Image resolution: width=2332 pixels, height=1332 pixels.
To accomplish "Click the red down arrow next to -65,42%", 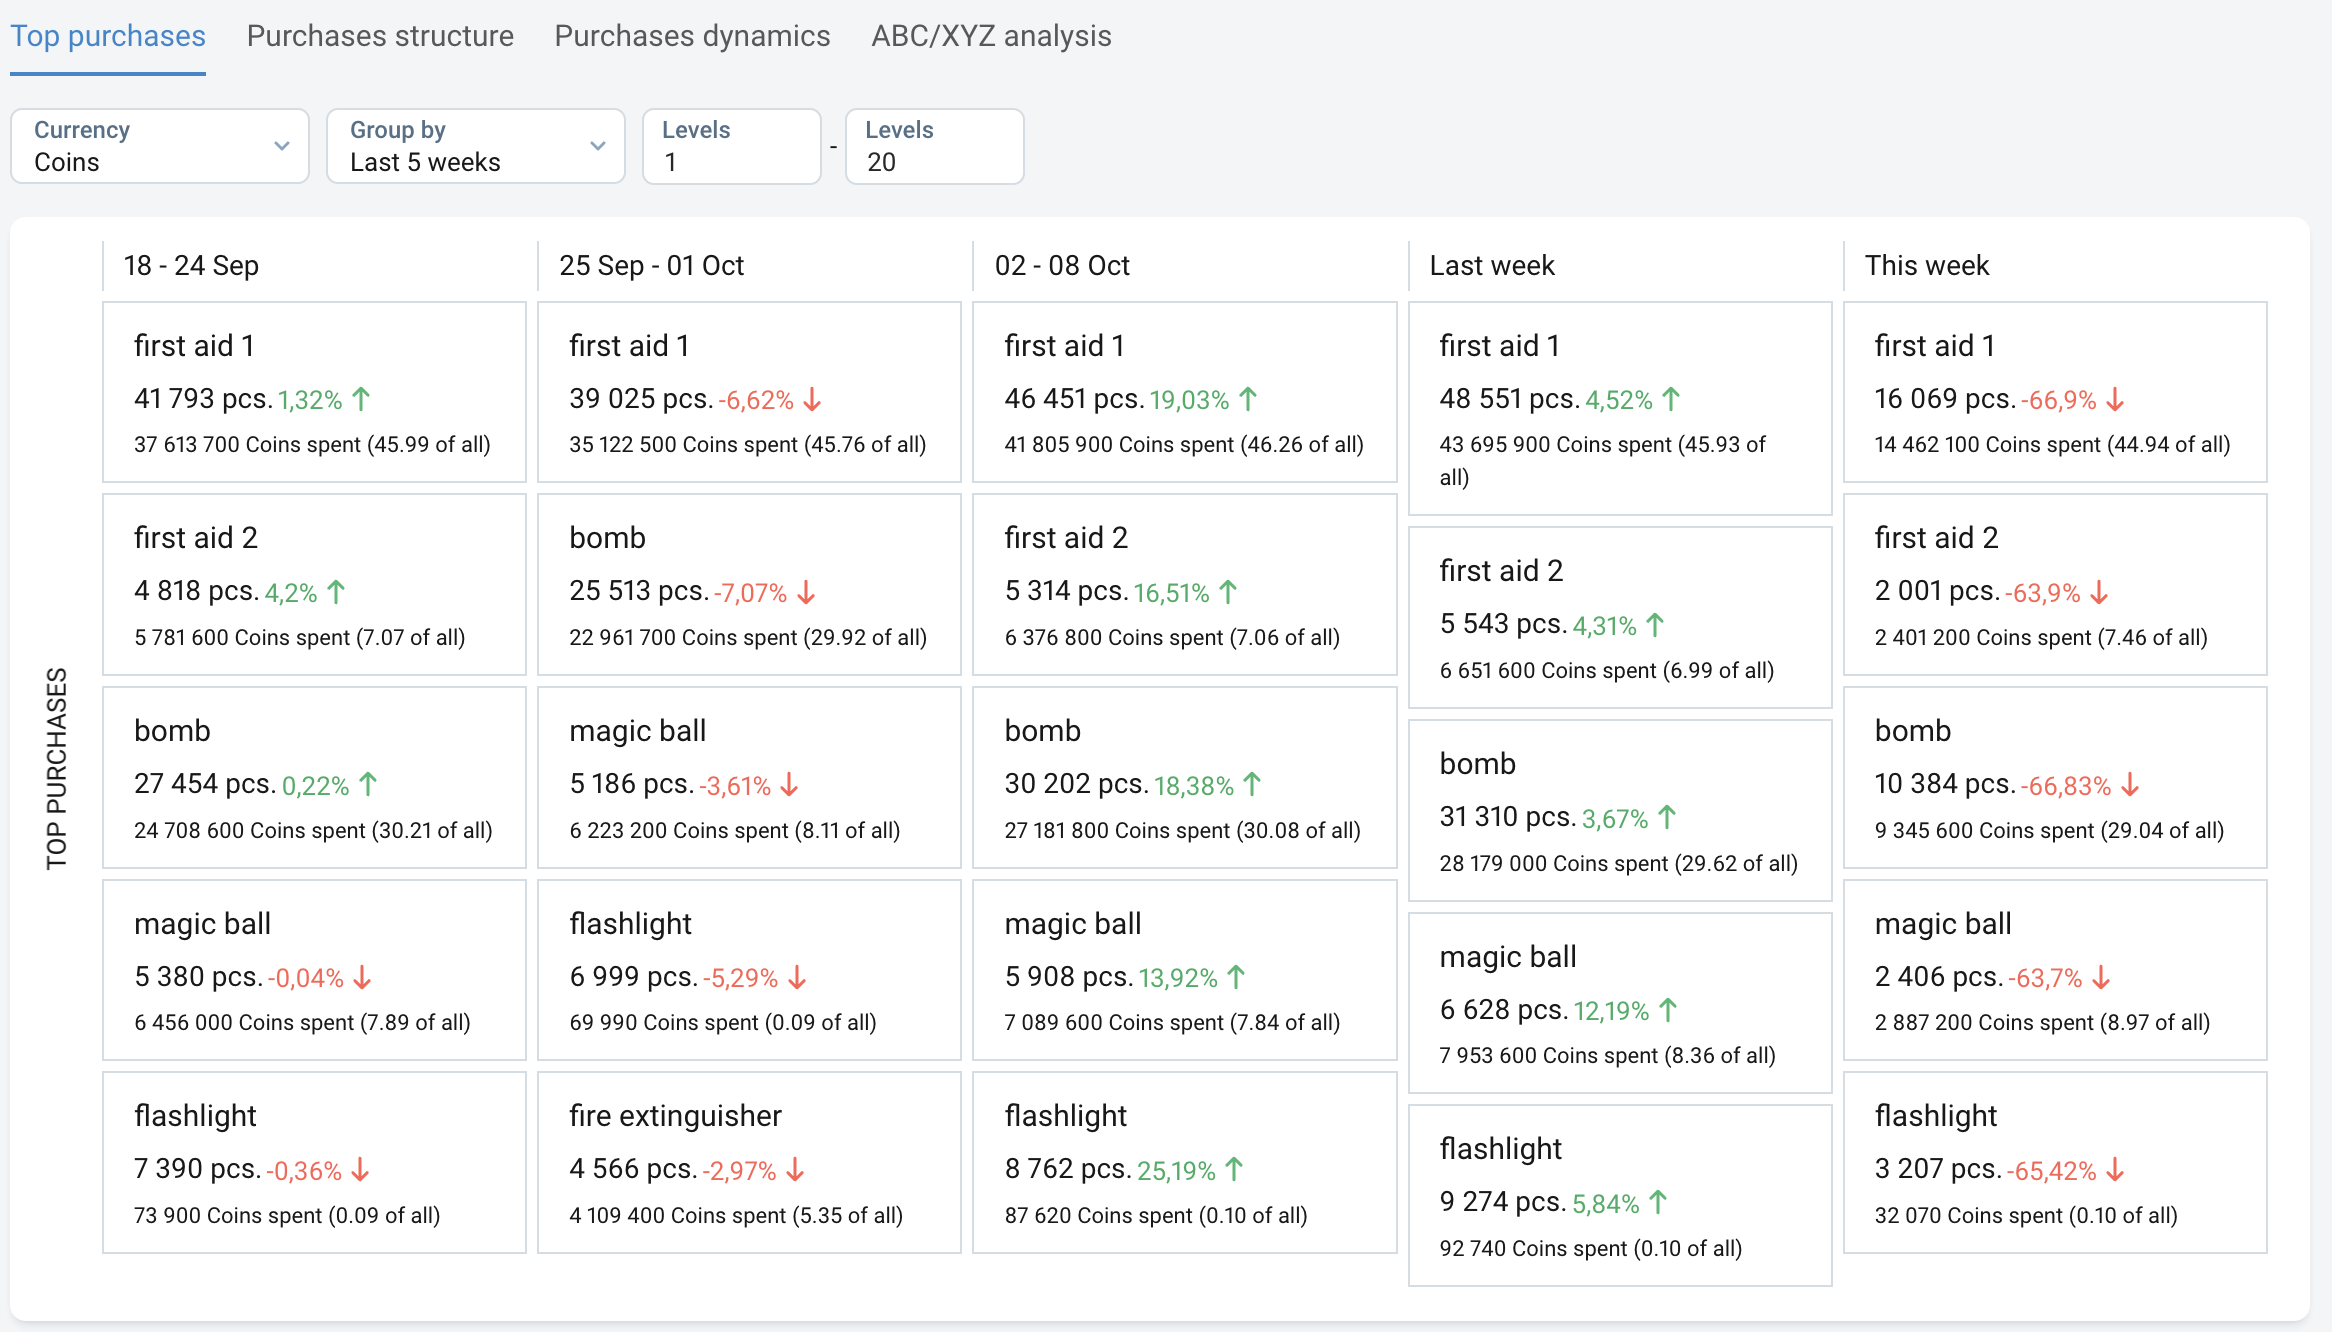I will coord(2115,1169).
